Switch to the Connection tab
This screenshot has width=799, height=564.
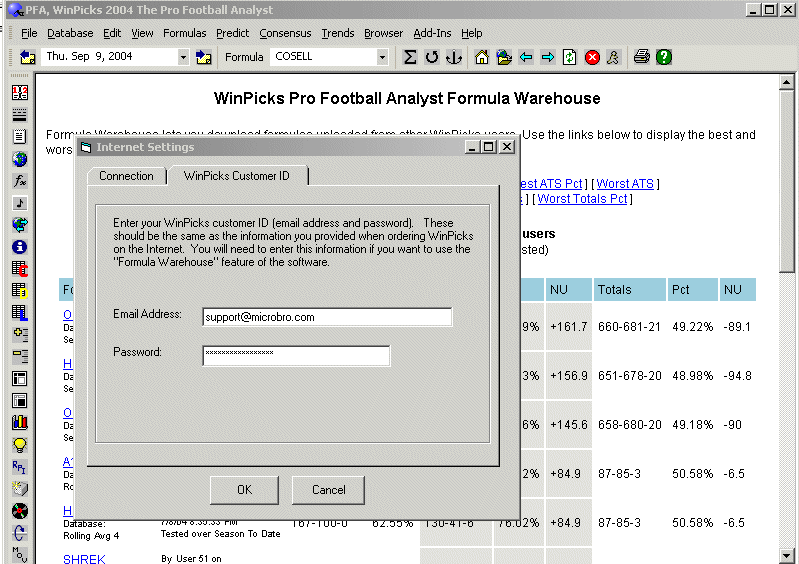126,176
